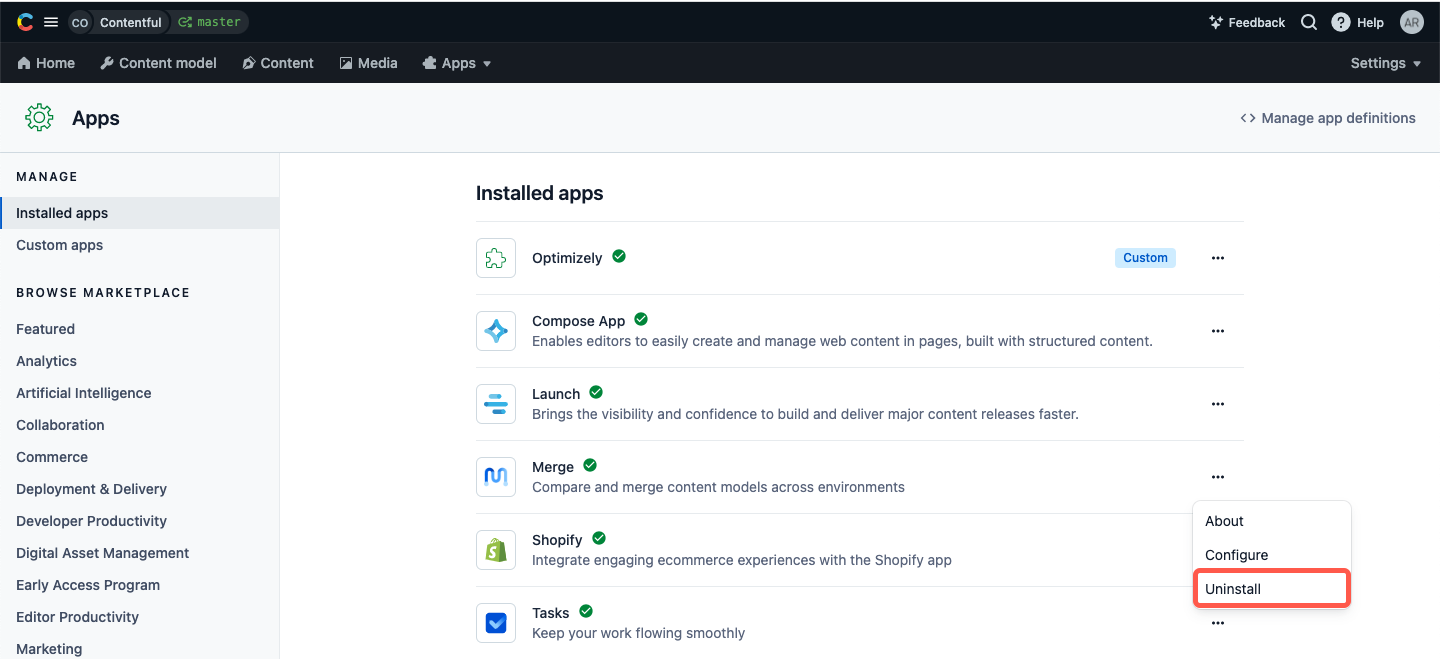Open Artificial Intelligence category

(84, 393)
